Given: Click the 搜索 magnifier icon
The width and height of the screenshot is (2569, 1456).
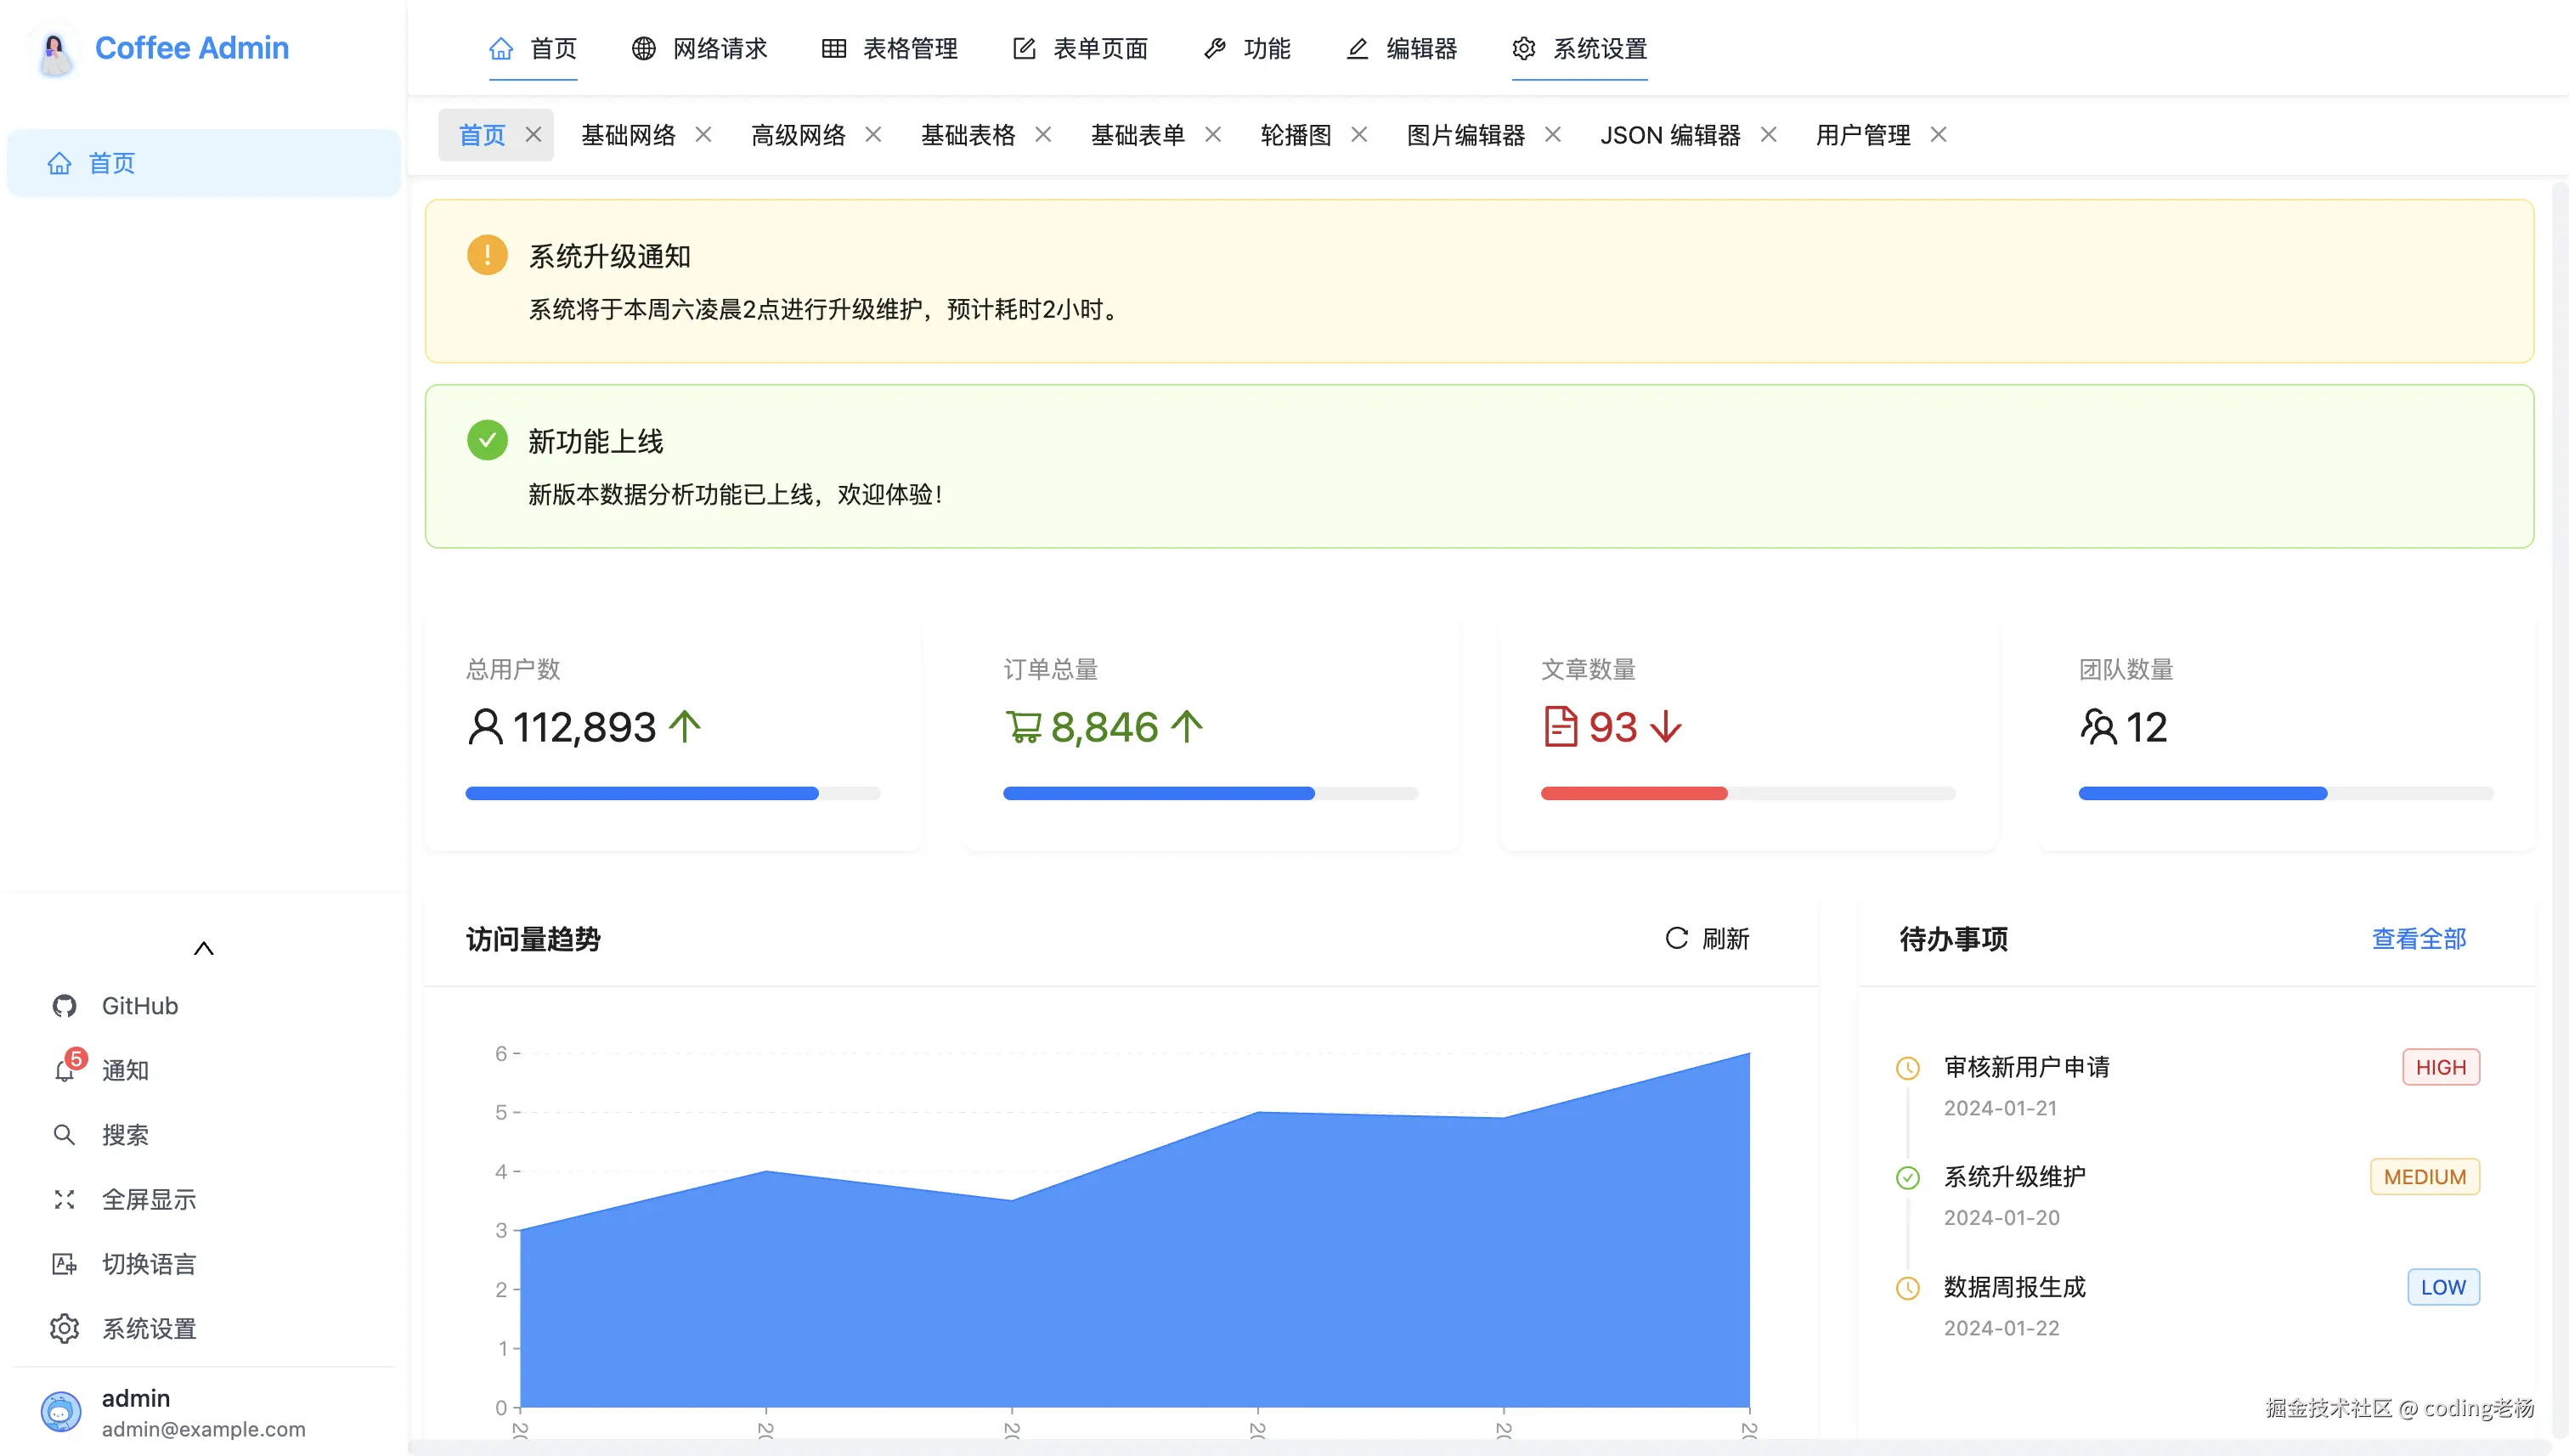Looking at the screenshot, I should click(x=64, y=1134).
